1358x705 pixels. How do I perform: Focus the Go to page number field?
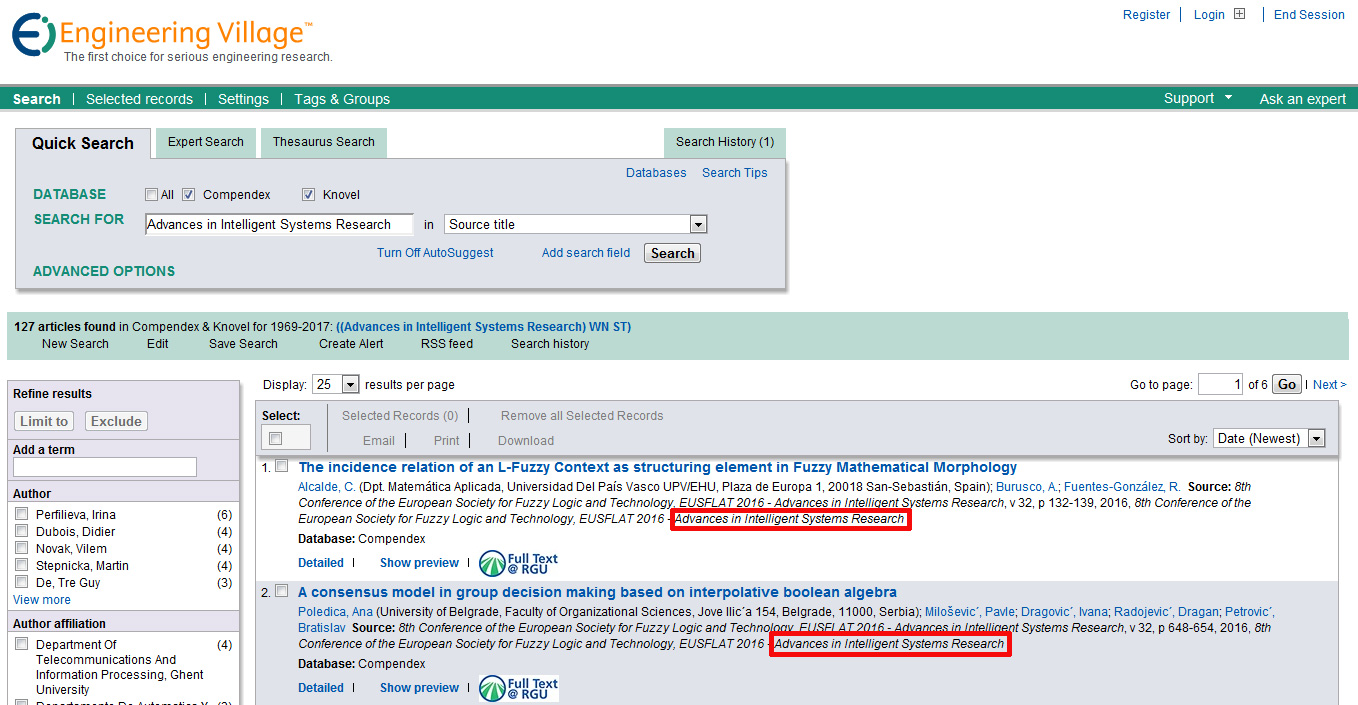[x=1220, y=384]
